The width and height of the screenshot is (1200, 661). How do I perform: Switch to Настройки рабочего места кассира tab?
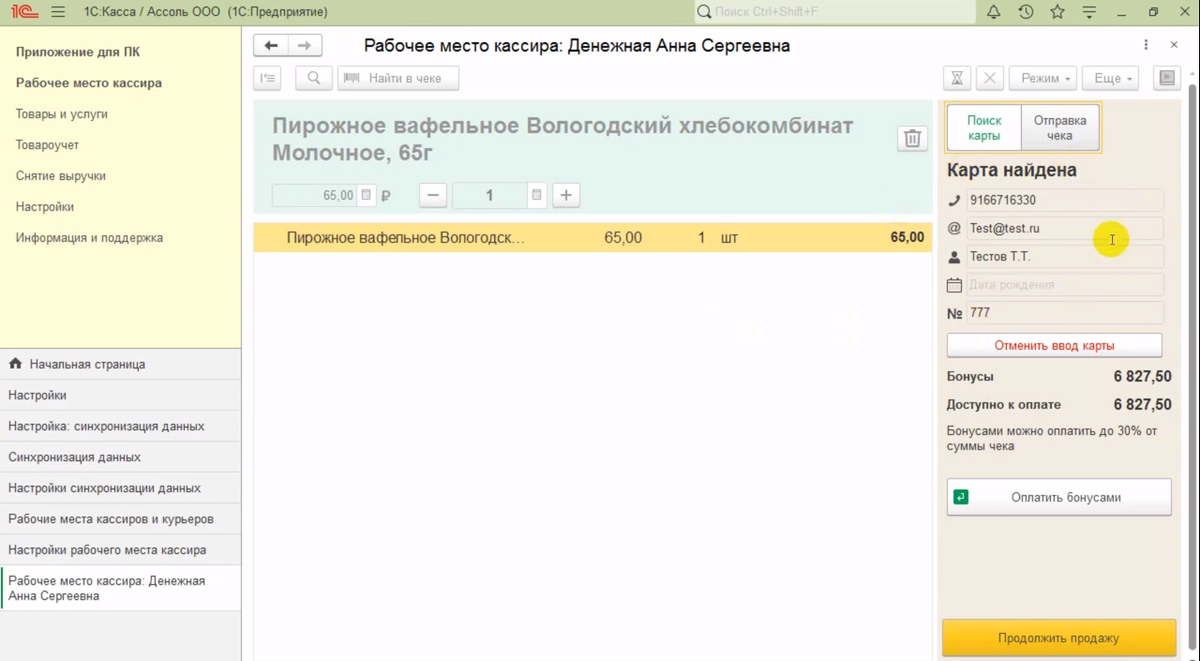point(120,550)
